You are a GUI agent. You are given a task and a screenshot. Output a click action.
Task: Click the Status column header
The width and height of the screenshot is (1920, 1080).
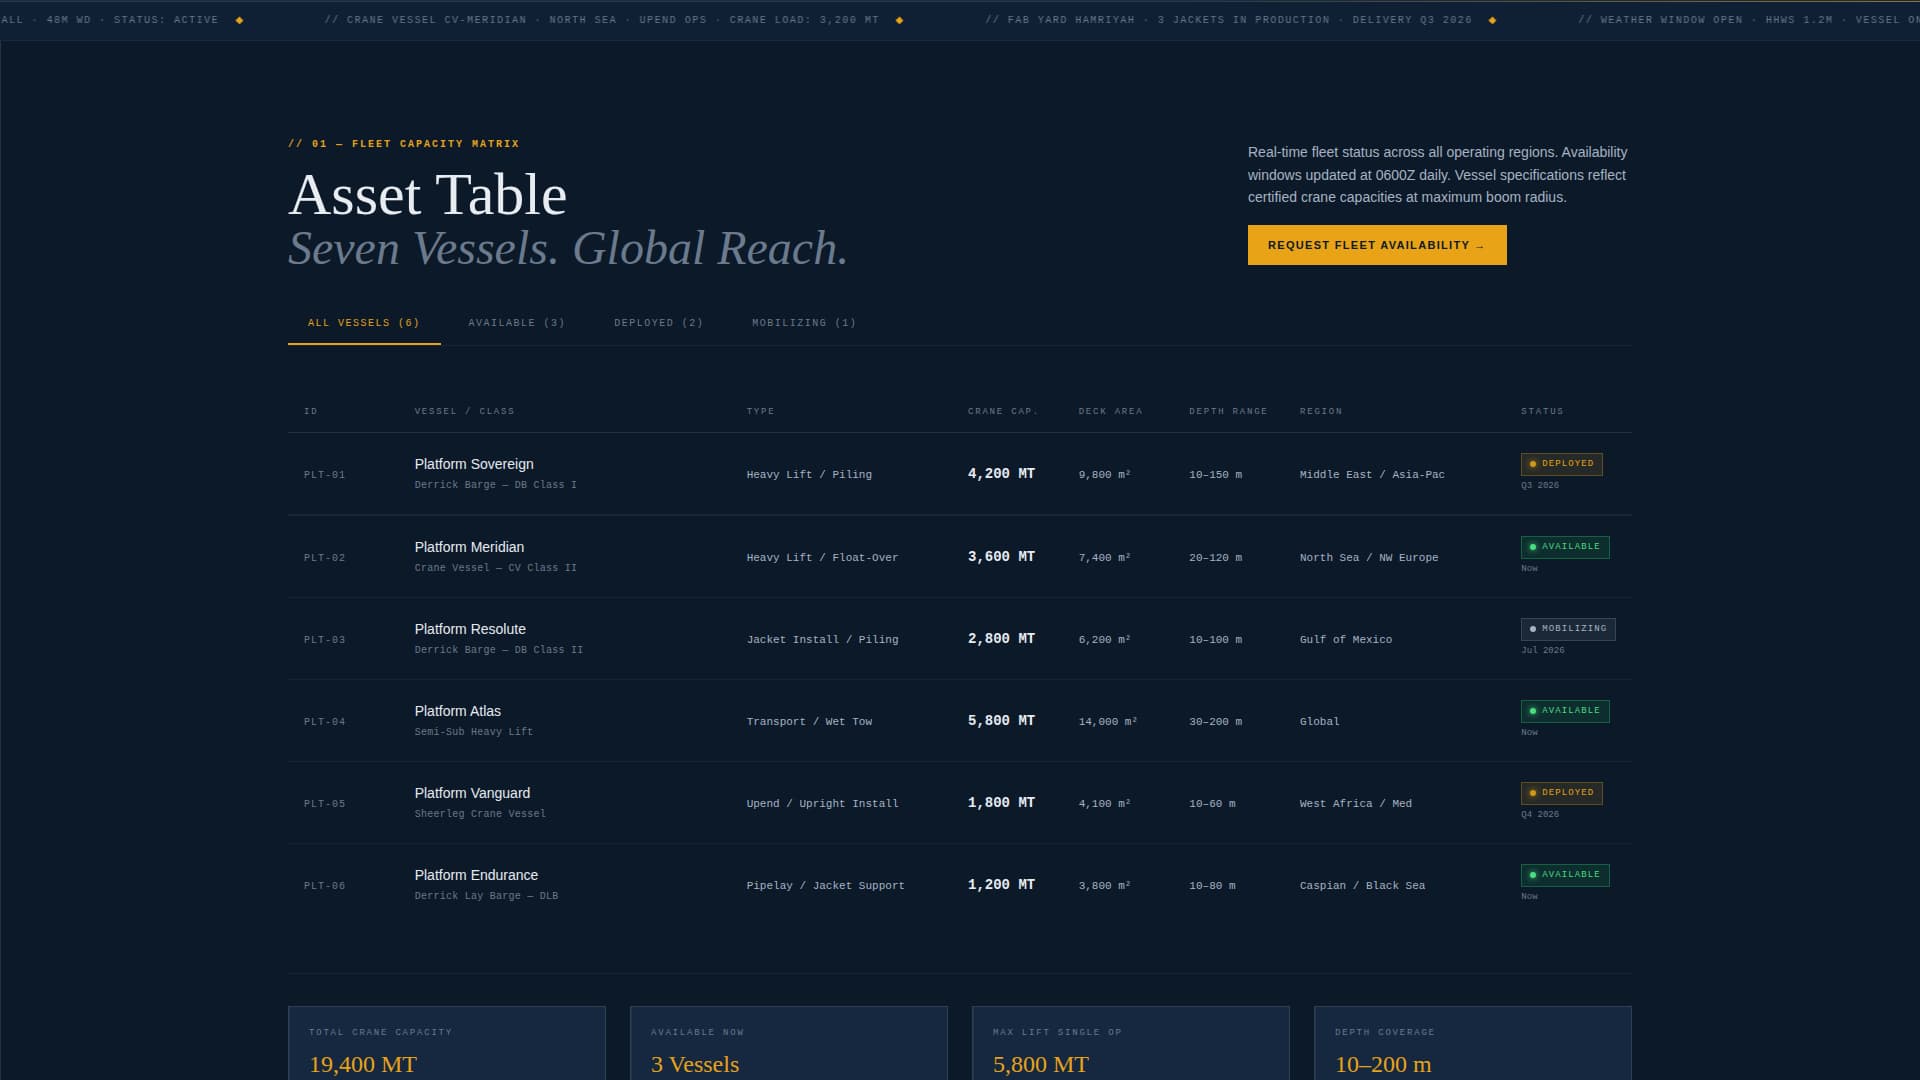pos(1541,412)
